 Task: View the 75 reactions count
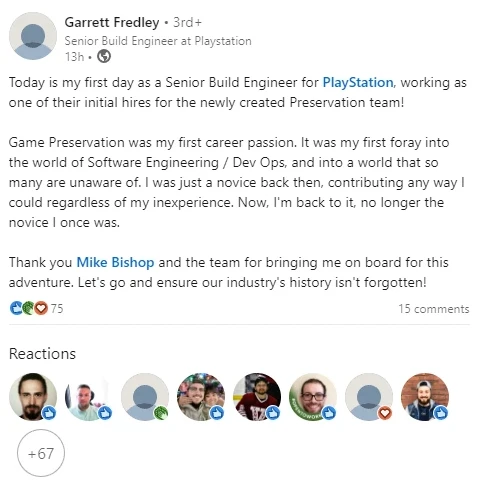point(57,308)
